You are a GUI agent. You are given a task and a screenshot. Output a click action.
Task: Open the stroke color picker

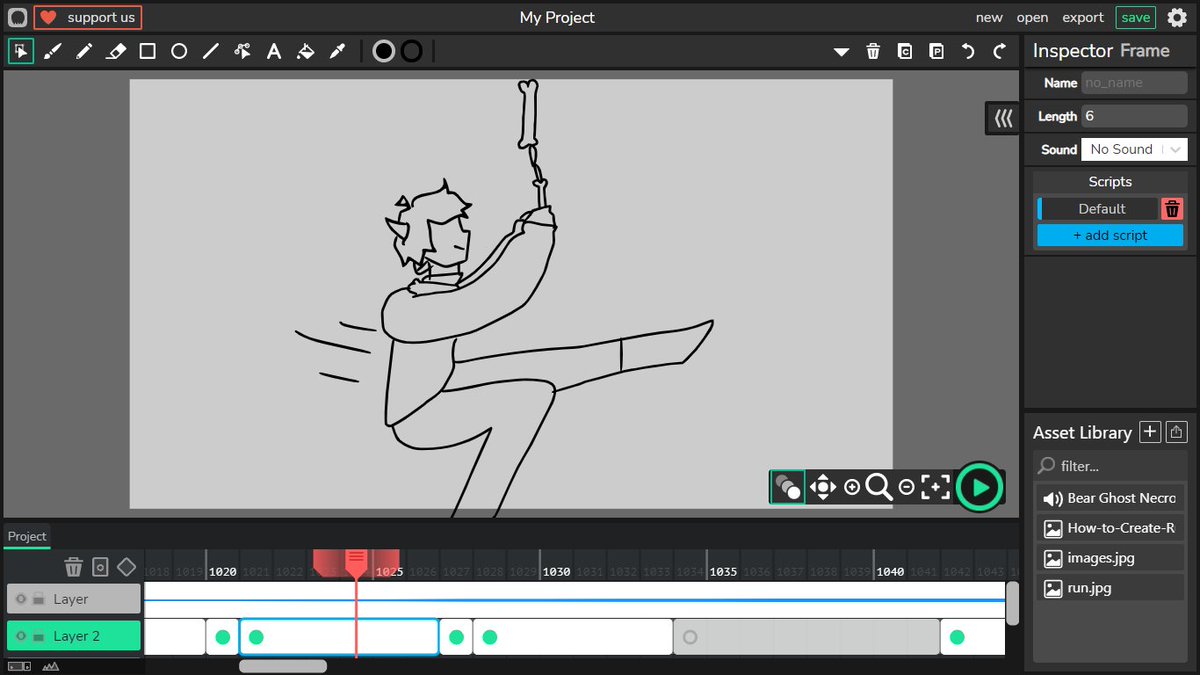411,51
